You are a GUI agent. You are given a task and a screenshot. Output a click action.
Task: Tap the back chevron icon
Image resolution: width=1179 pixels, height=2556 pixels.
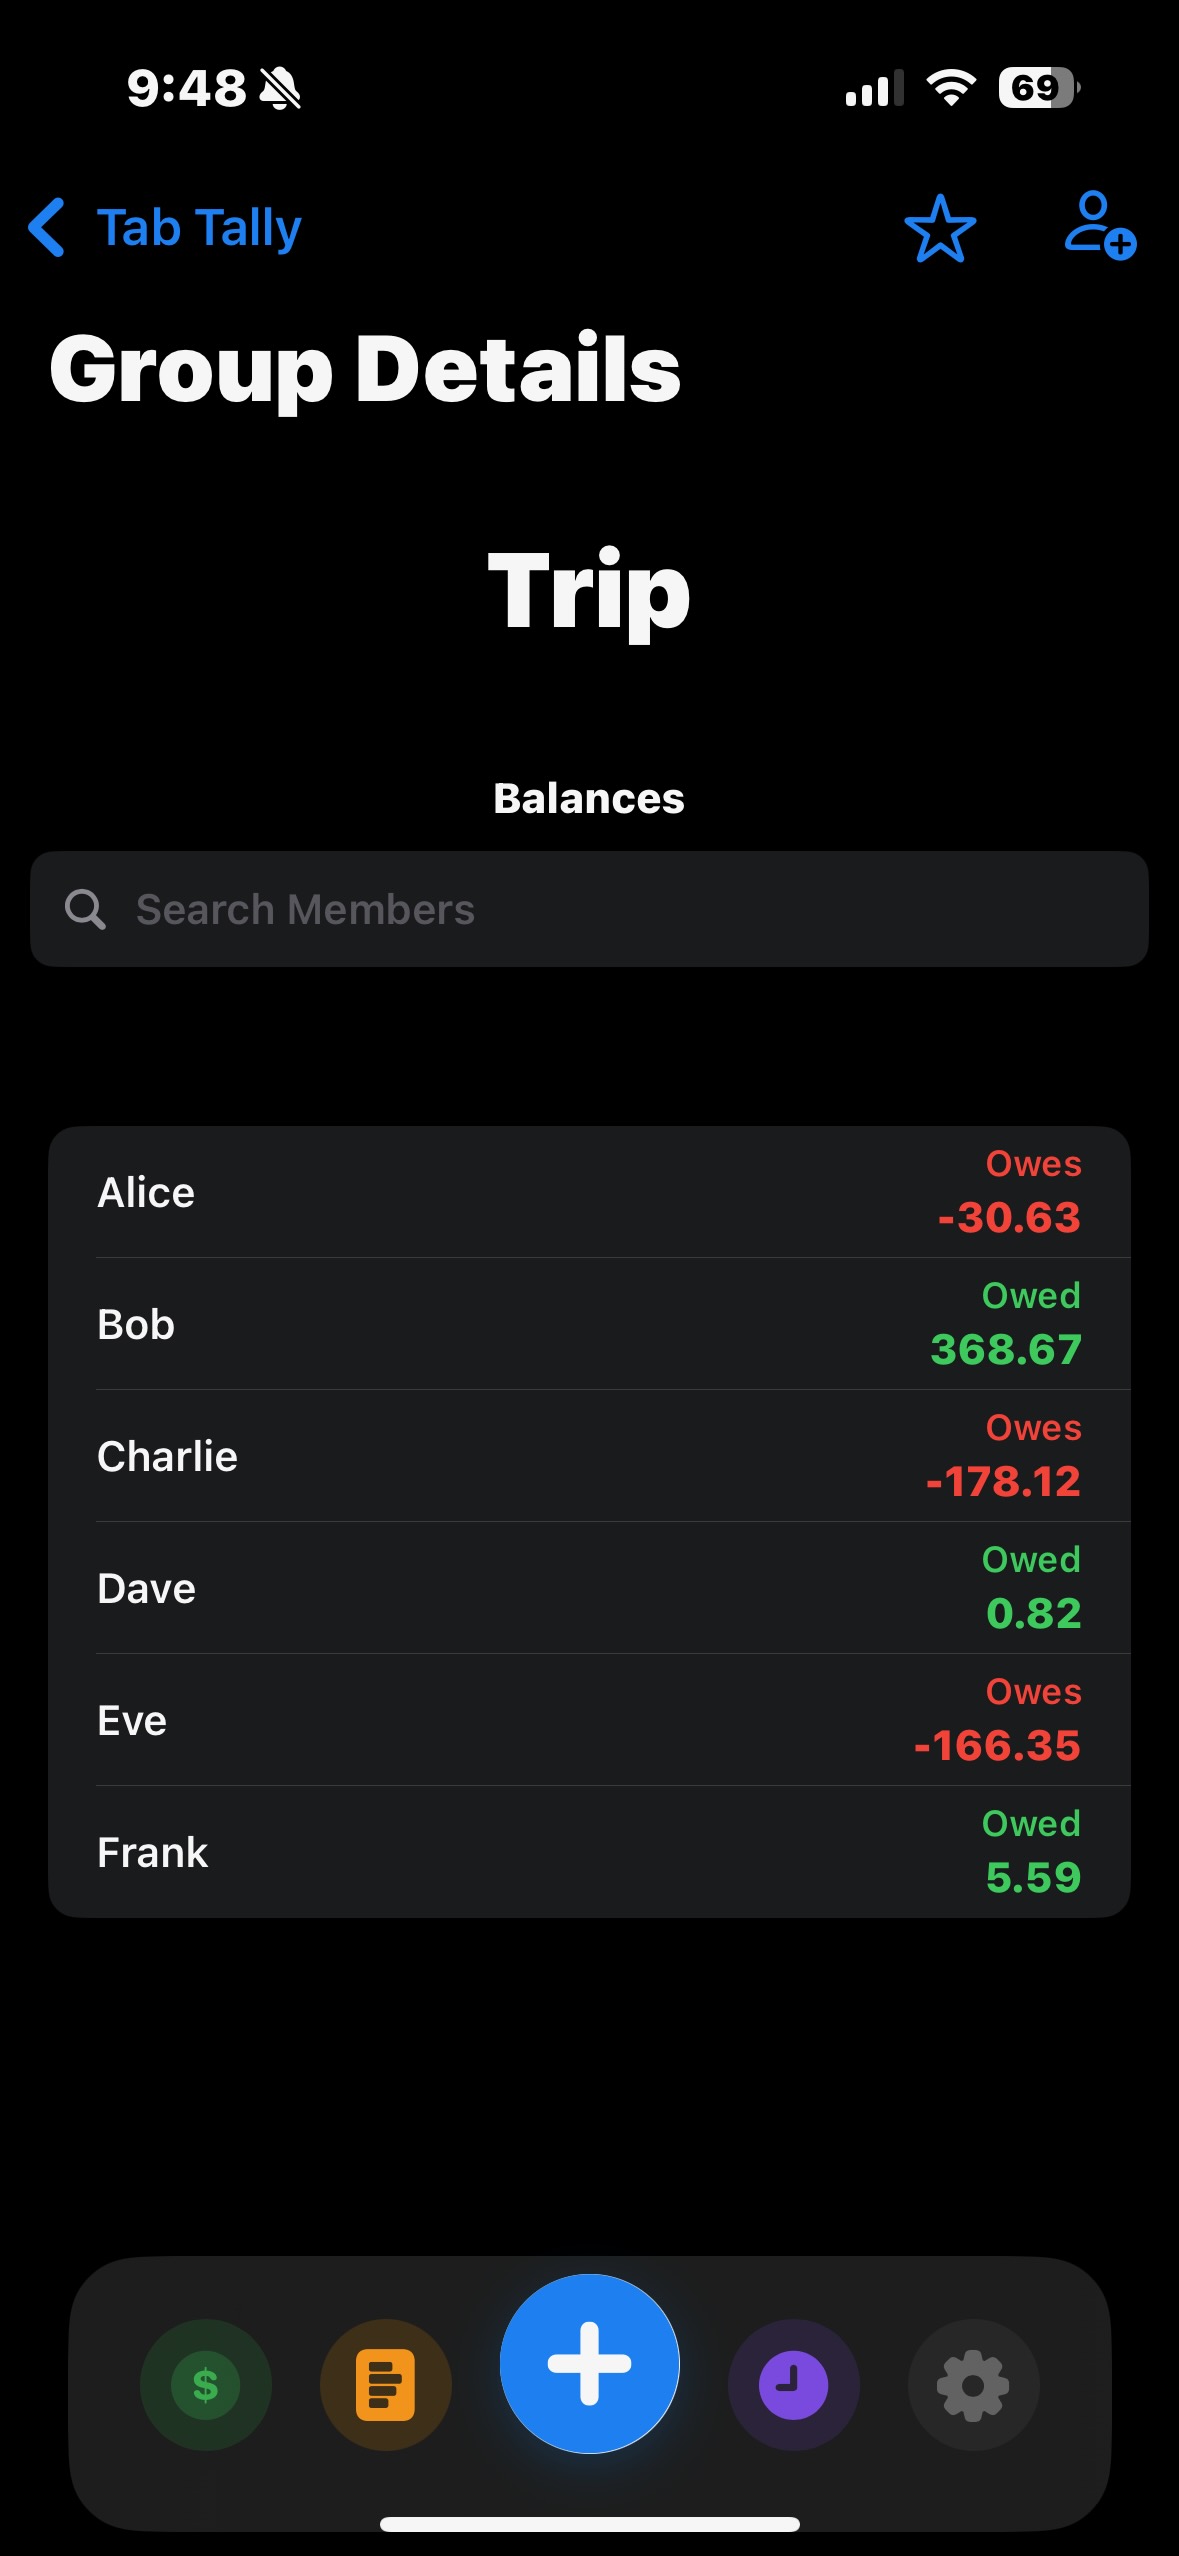coord(47,227)
